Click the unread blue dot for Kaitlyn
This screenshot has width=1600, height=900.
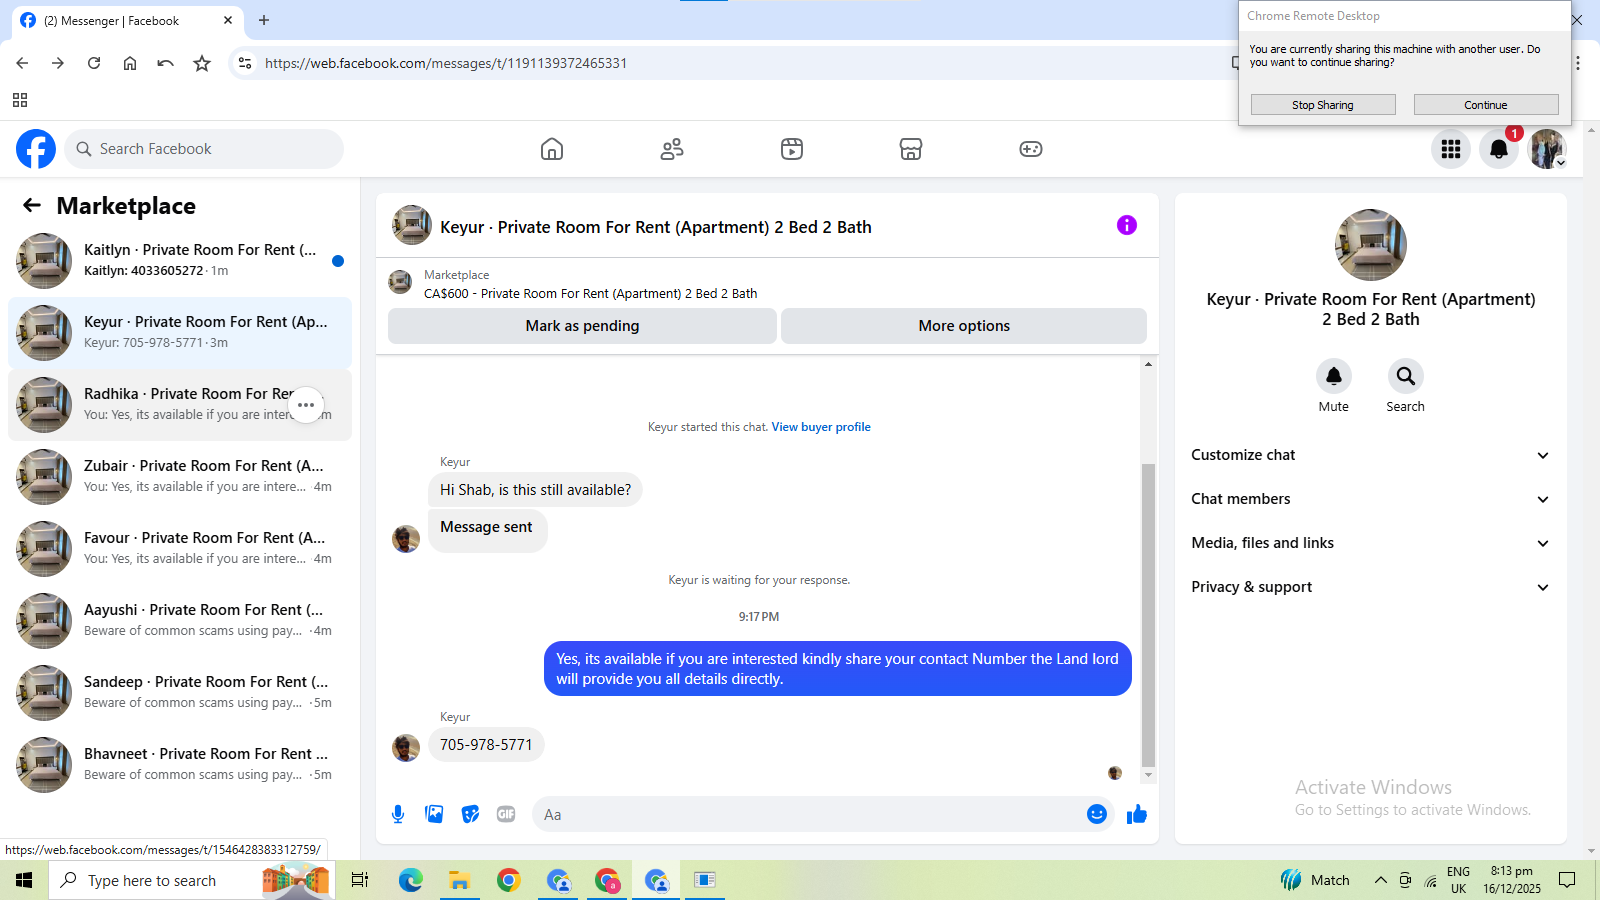click(338, 261)
